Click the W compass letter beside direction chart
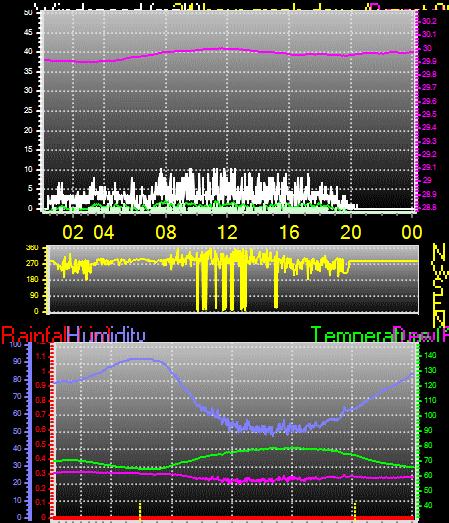This screenshot has height=523, width=449. tap(439, 273)
